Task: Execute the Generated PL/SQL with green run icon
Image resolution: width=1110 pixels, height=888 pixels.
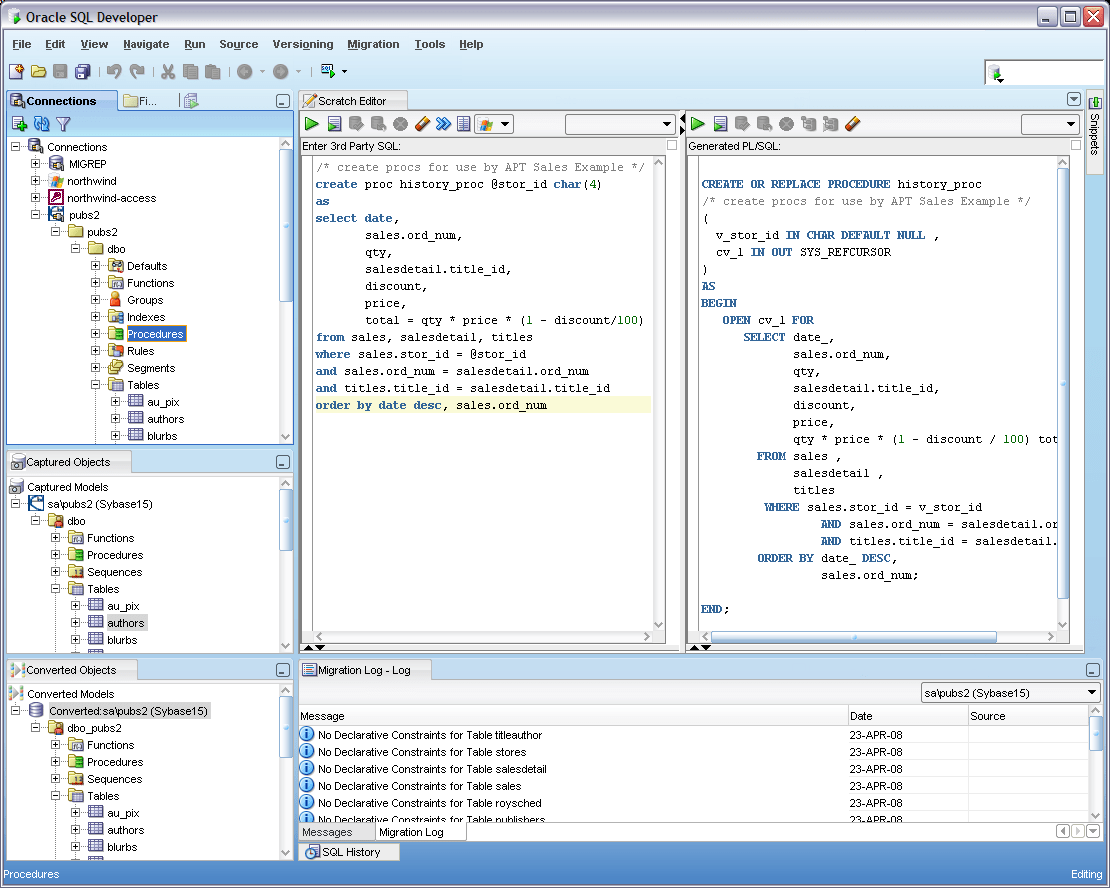Action: tap(697, 123)
